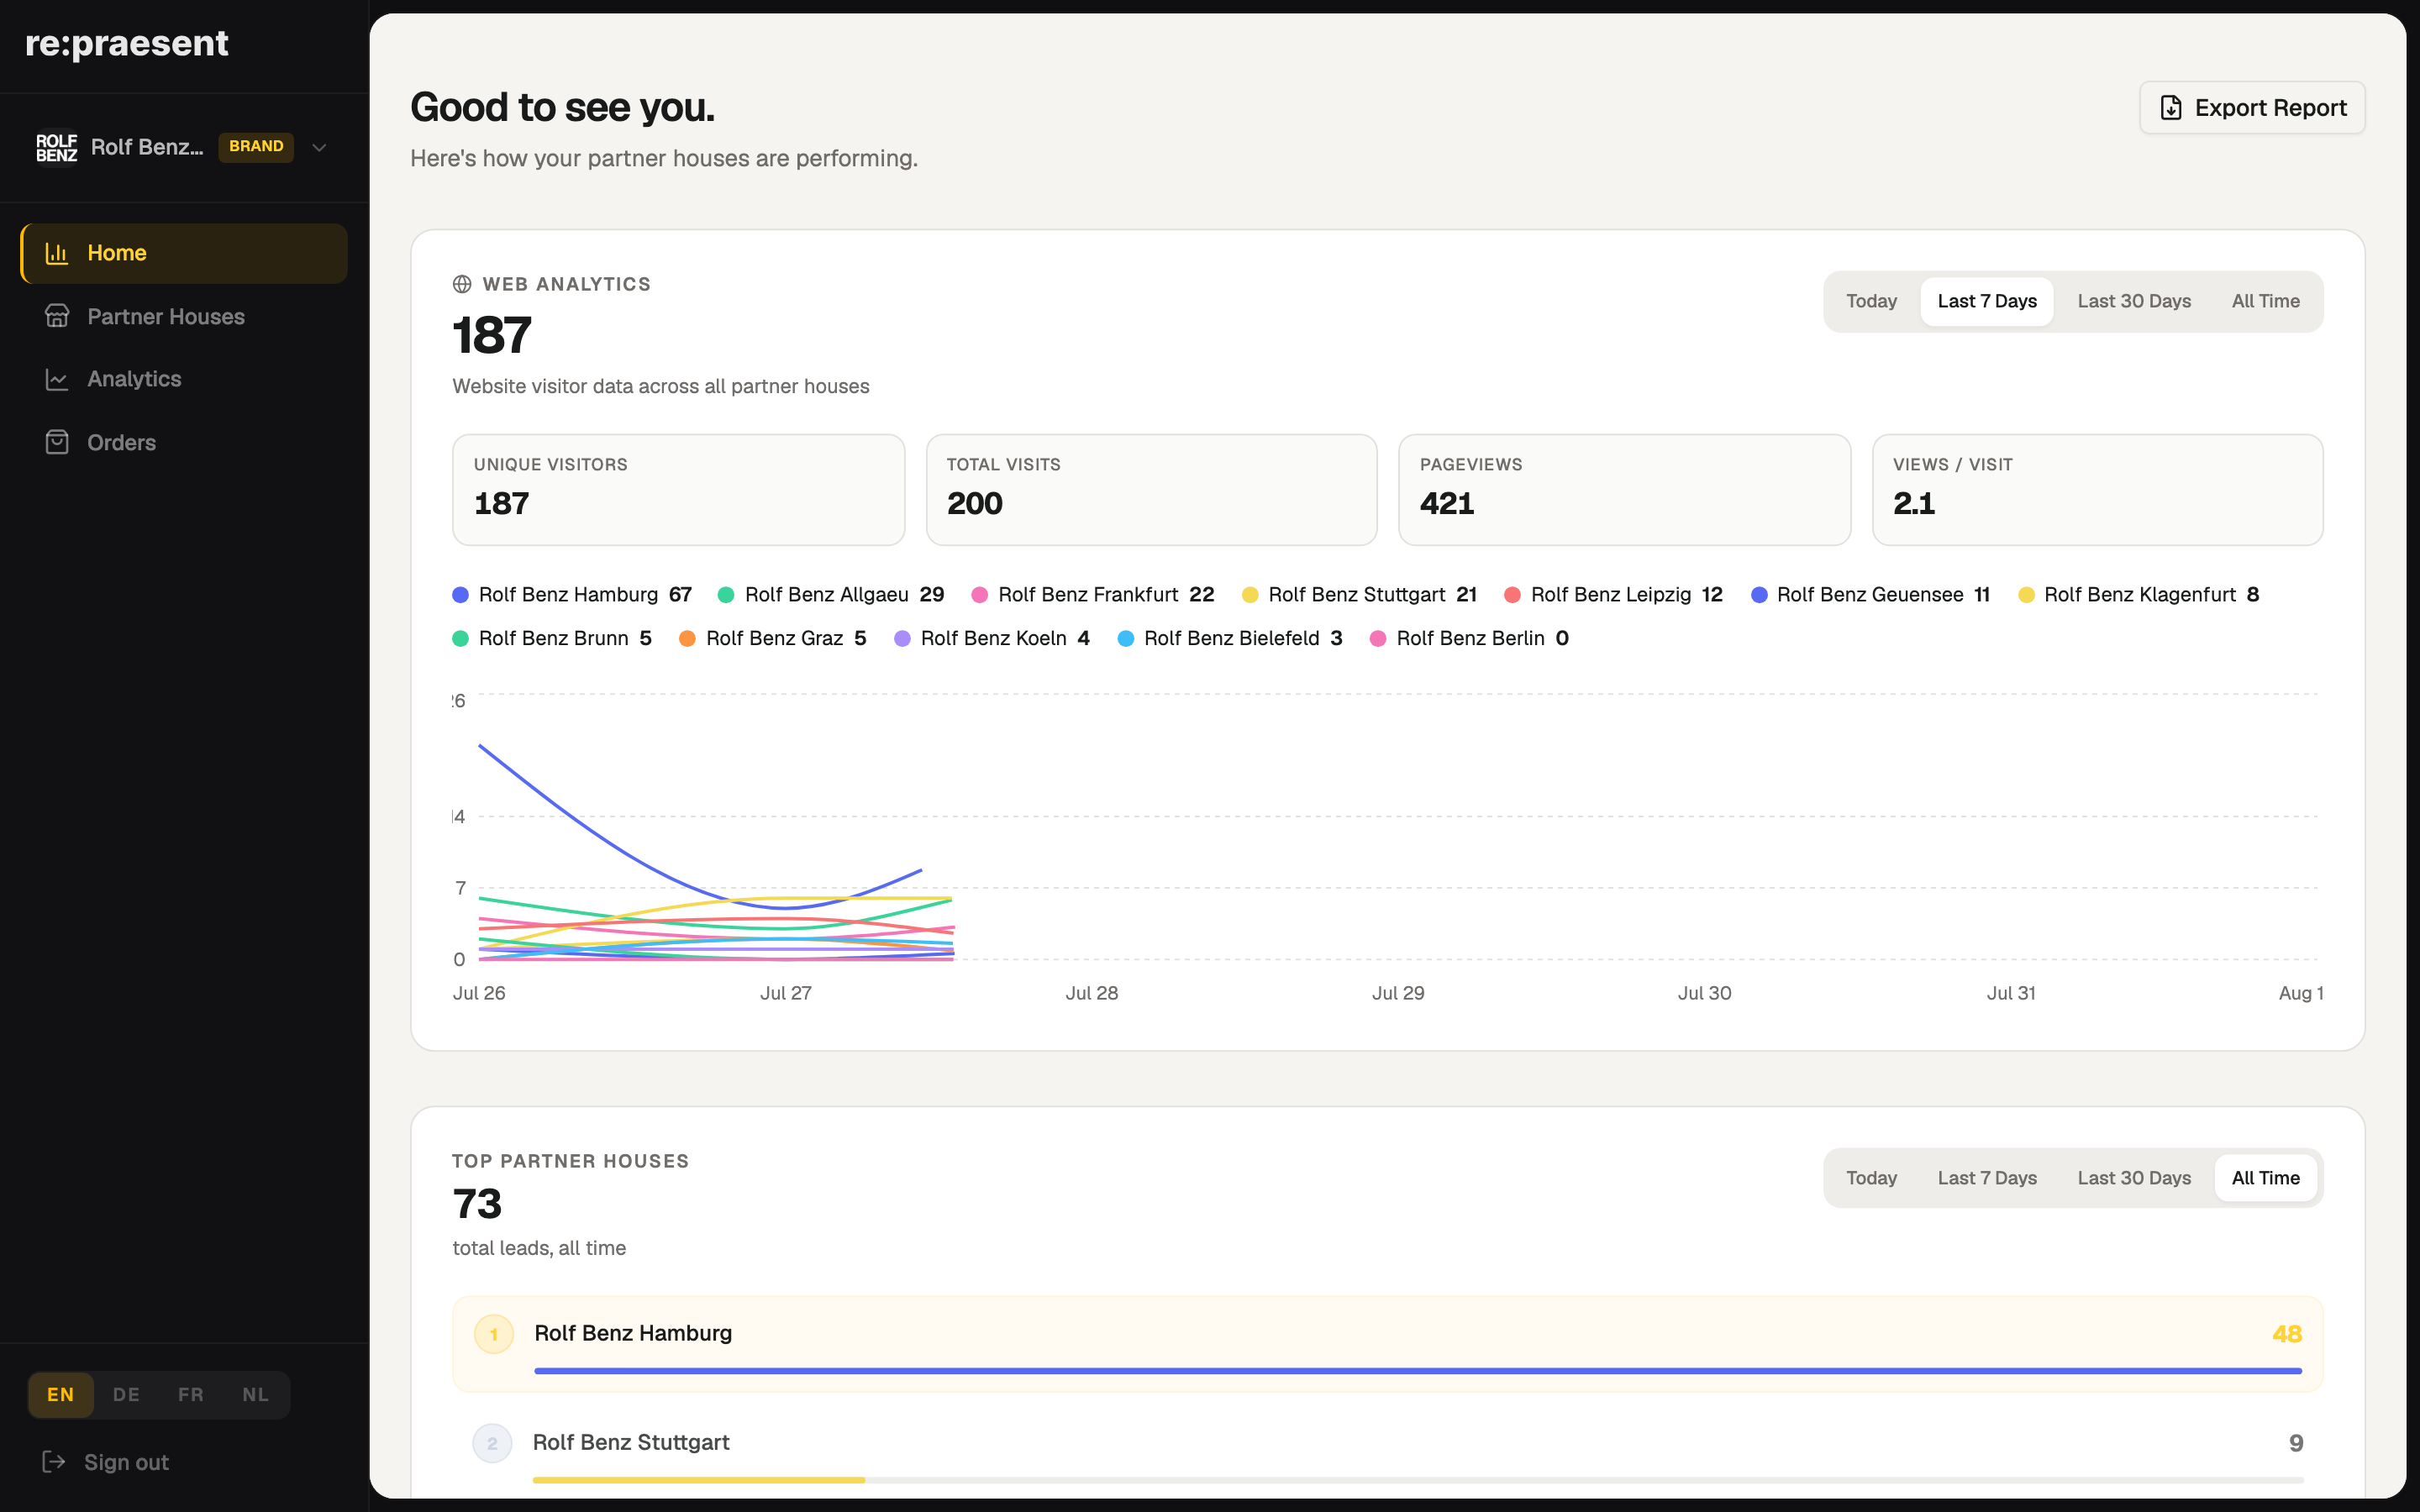The height and width of the screenshot is (1512, 2420).
Task: Open the Partner Houses menu item
Action: (x=184, y=316)
